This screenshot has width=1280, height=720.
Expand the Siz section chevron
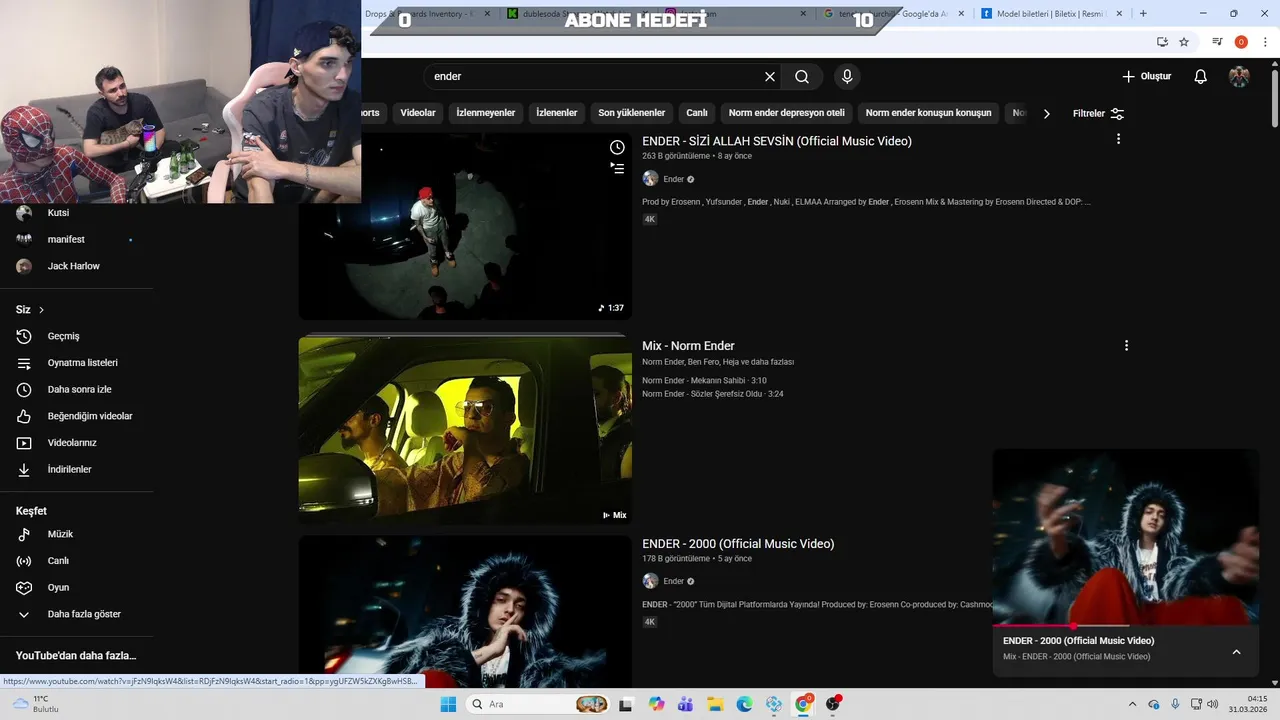pyautogui.click(x=41, y=310)
